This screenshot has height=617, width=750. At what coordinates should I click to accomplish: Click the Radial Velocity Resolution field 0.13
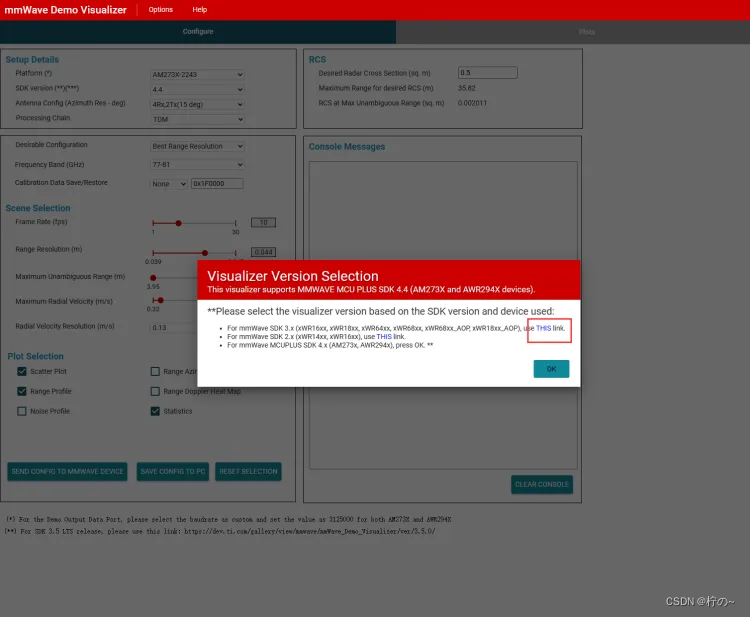click(x=173, y=328)
